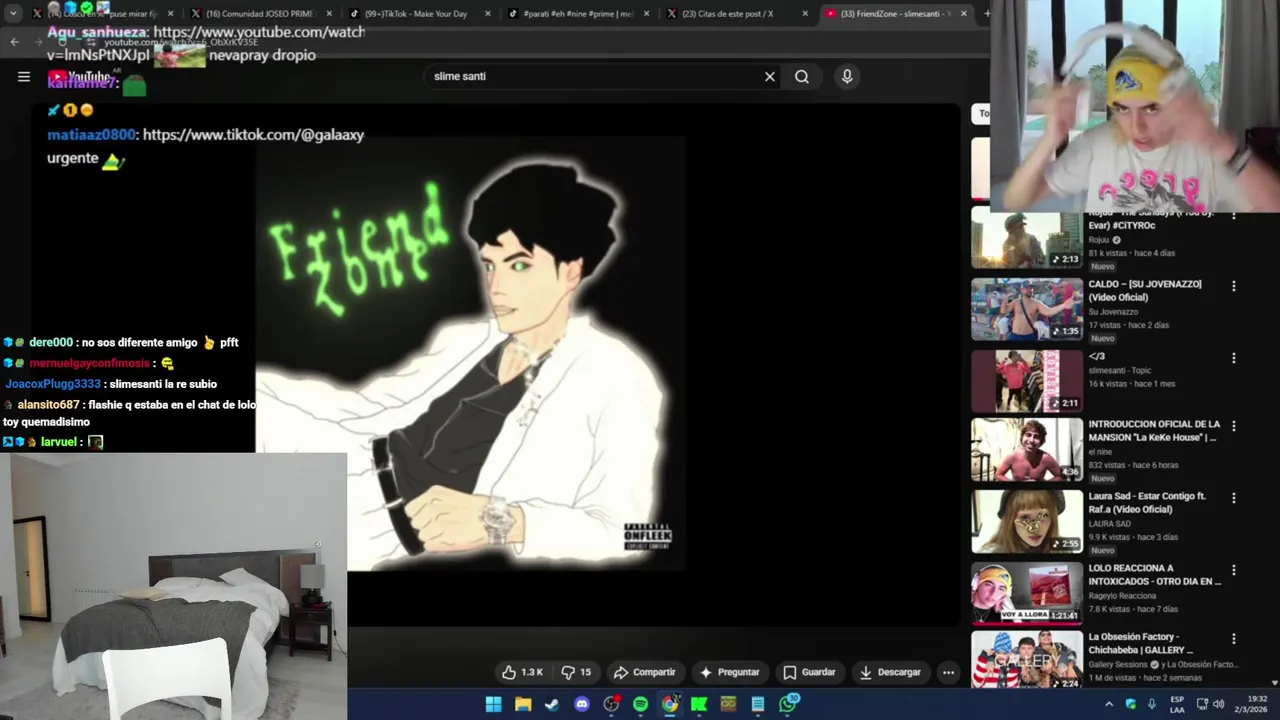Start voice search with microphone icon
Screen dimensions: 1280x720
(x=847, y=77)
